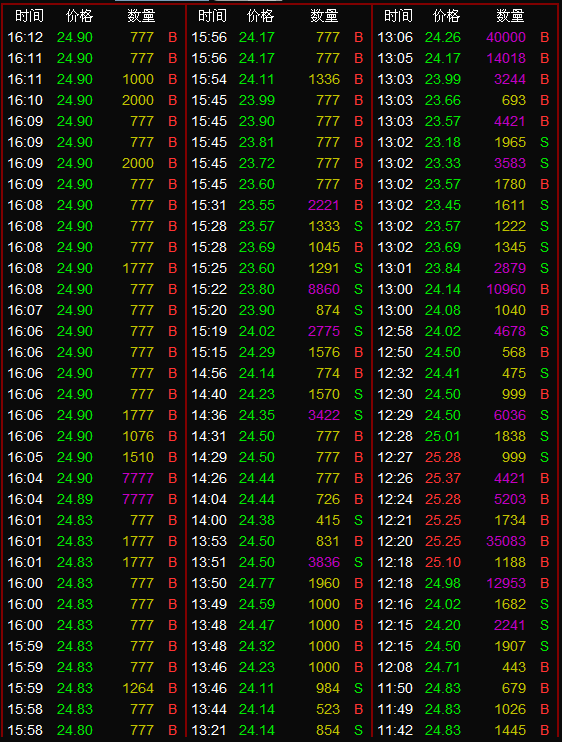Image resolution: width=562 pixels, height=742 pixels.
Task: Click the 6036 sell quantity at 12:29
Action: tap(510, 415)
